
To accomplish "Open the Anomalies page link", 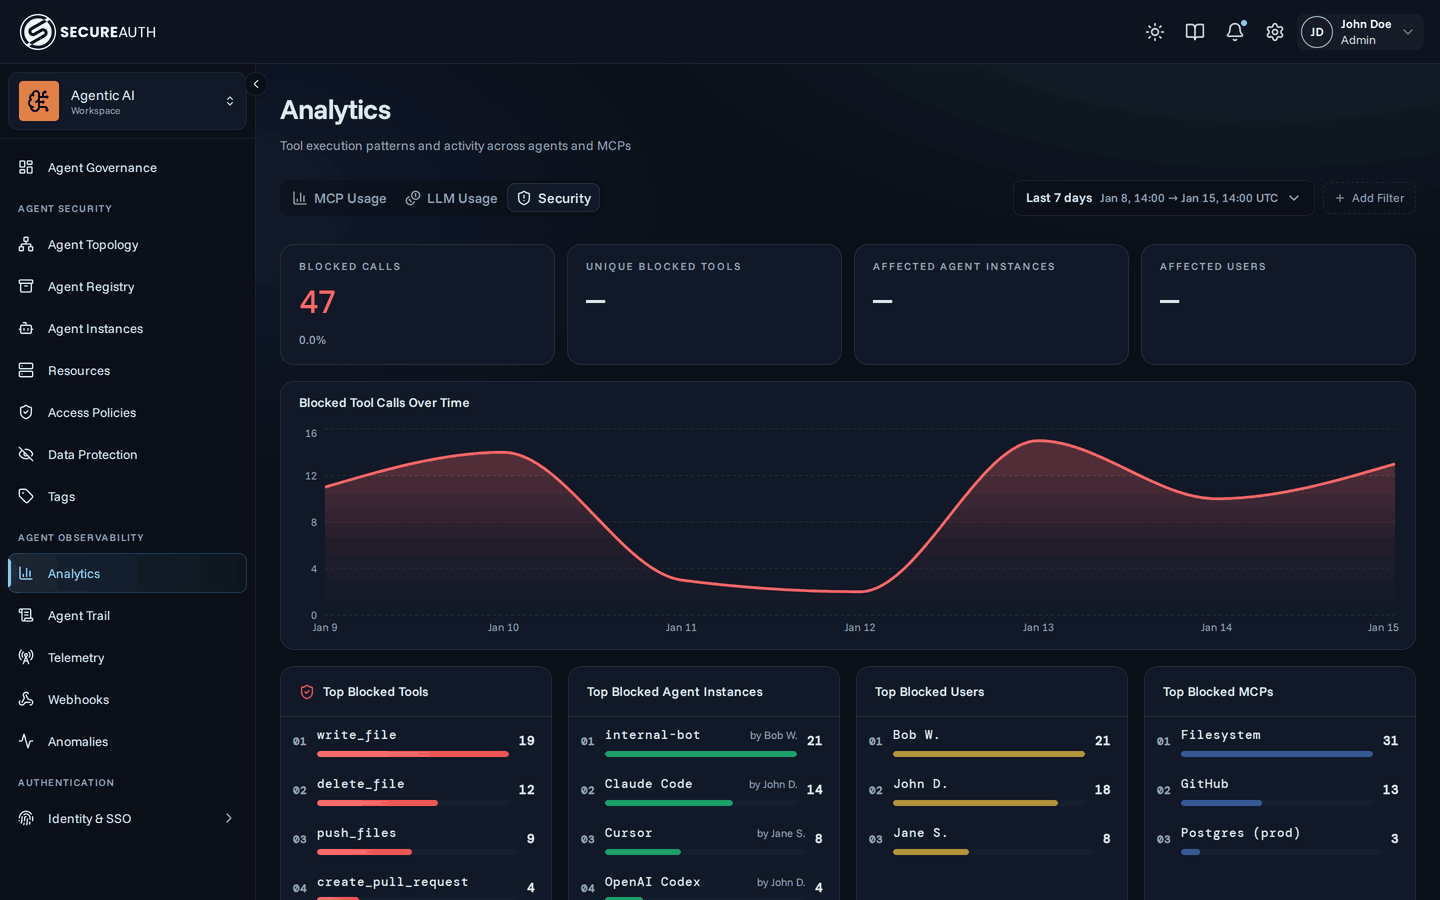I will [127, 741].
